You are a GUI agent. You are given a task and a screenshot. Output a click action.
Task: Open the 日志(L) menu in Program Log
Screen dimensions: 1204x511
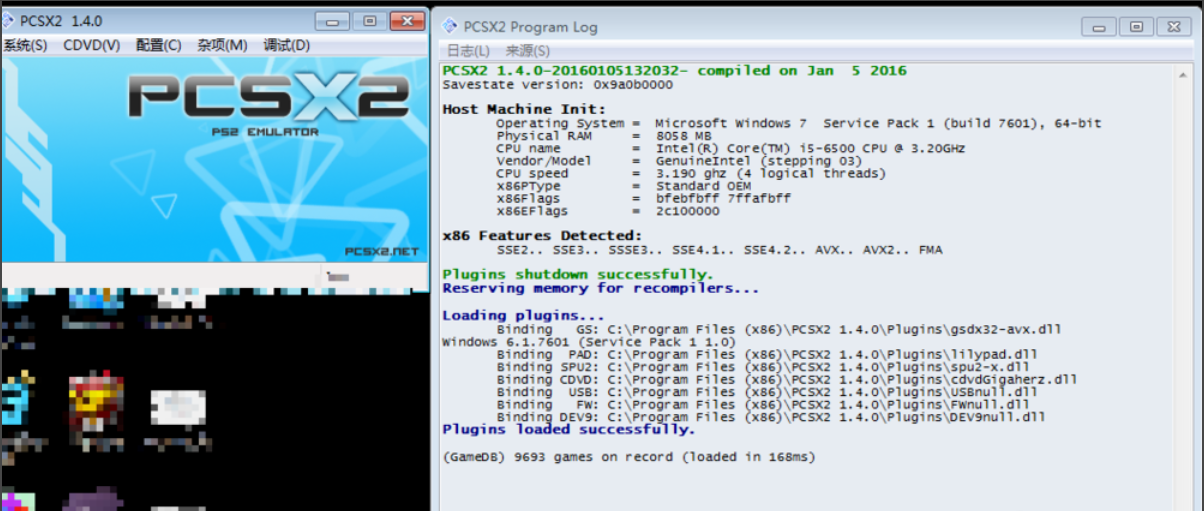pyautogui.click(x=468, y=51)
